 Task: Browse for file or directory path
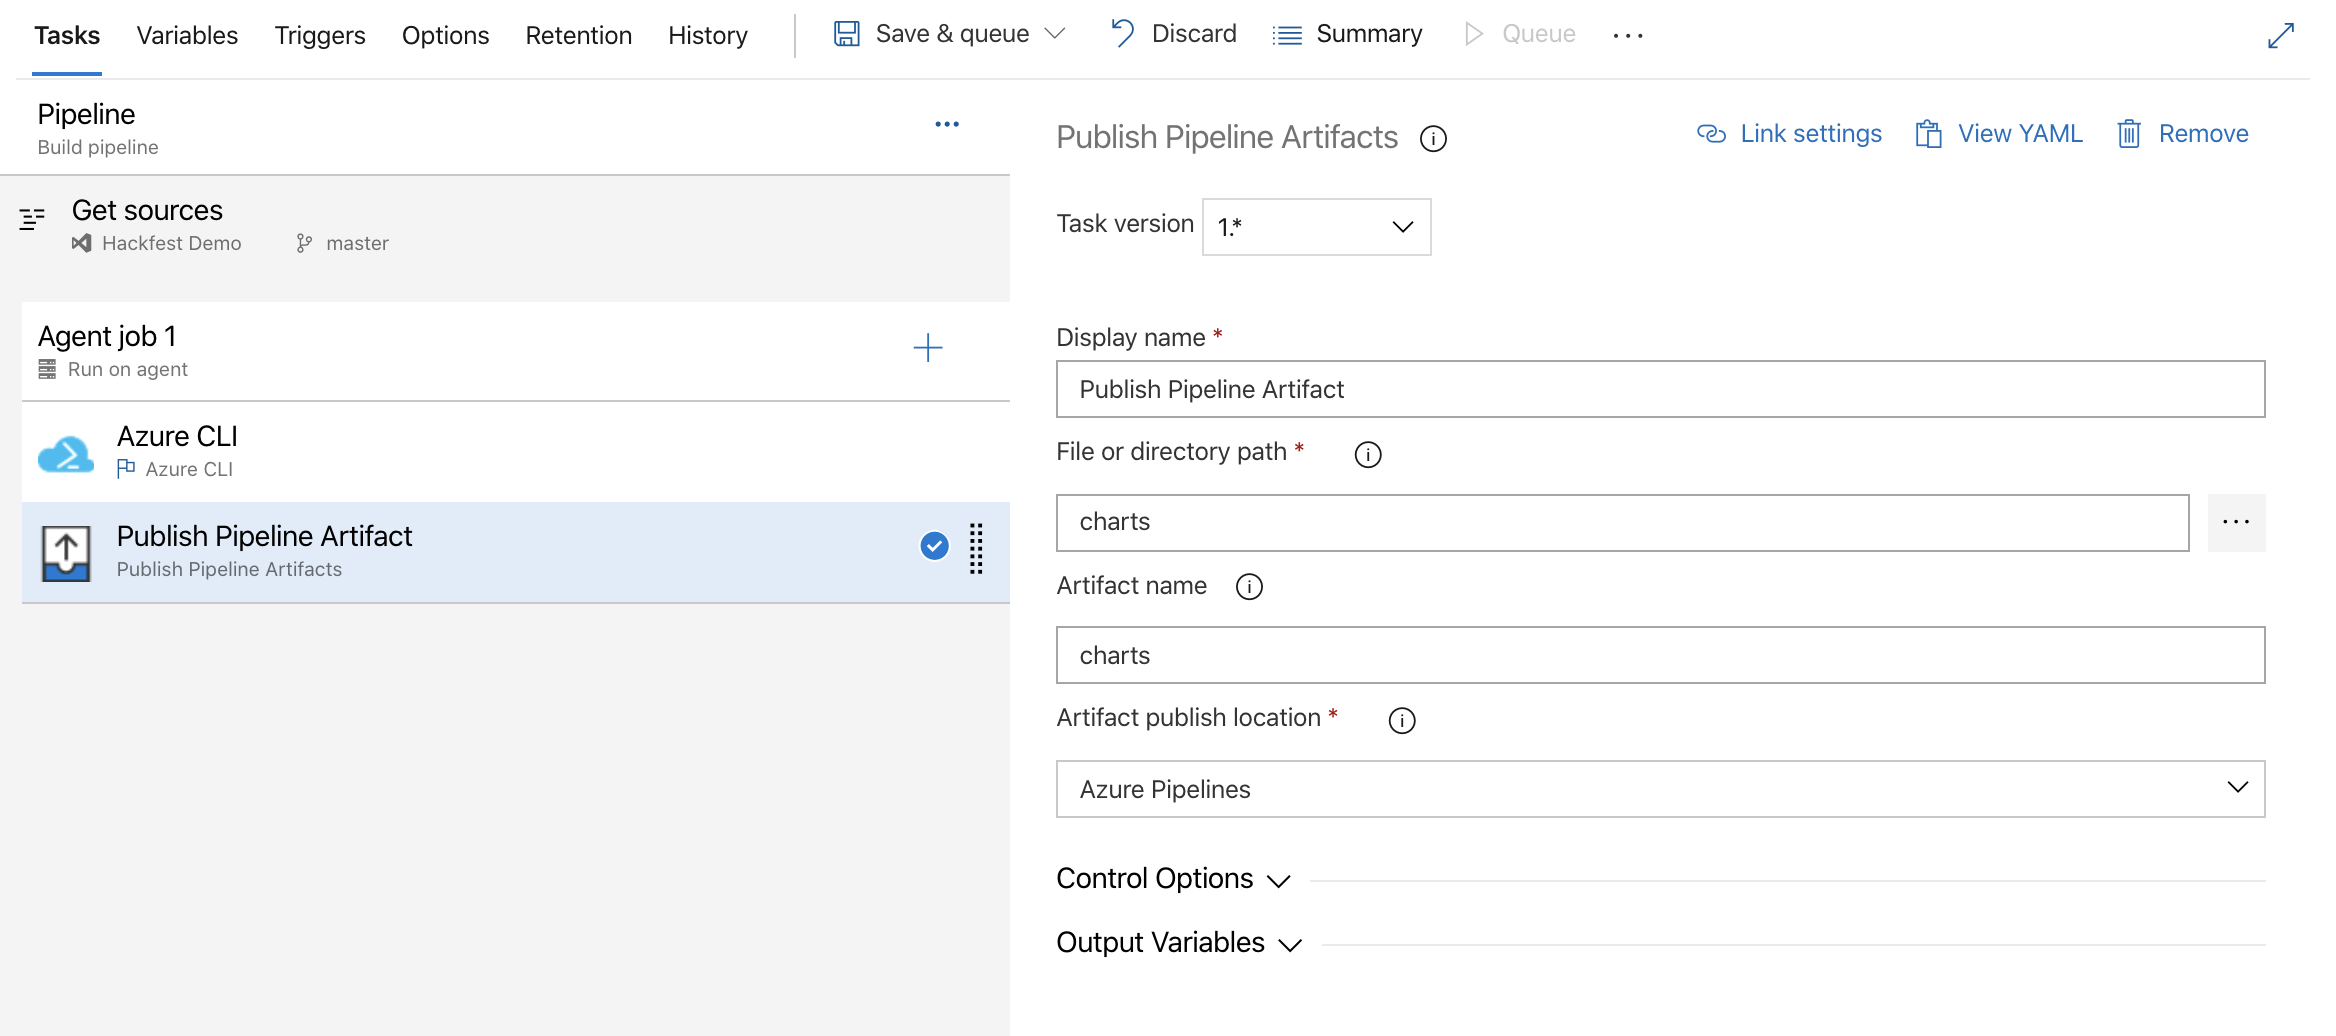click(x=2236, y=522)
